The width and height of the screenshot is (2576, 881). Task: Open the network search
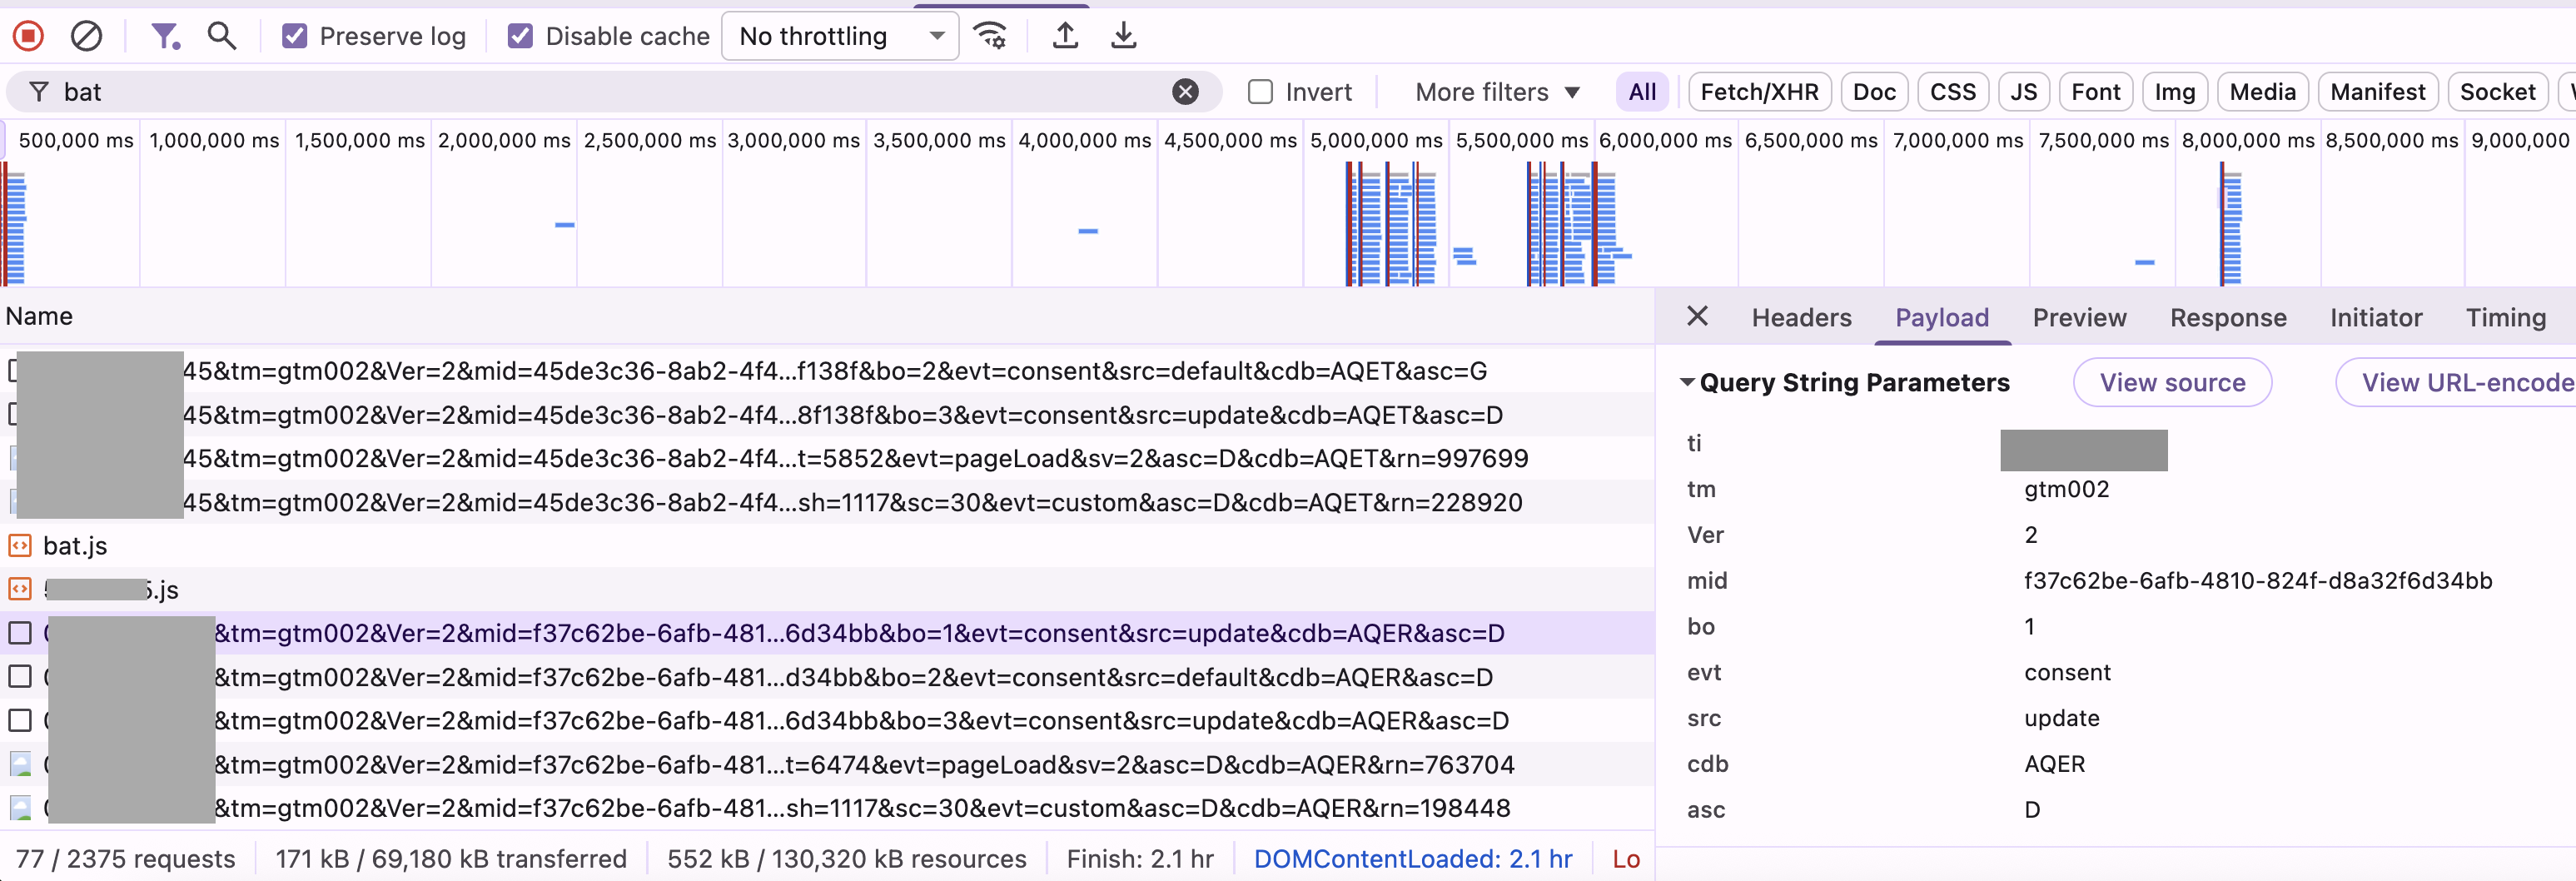tap(221, 35)
